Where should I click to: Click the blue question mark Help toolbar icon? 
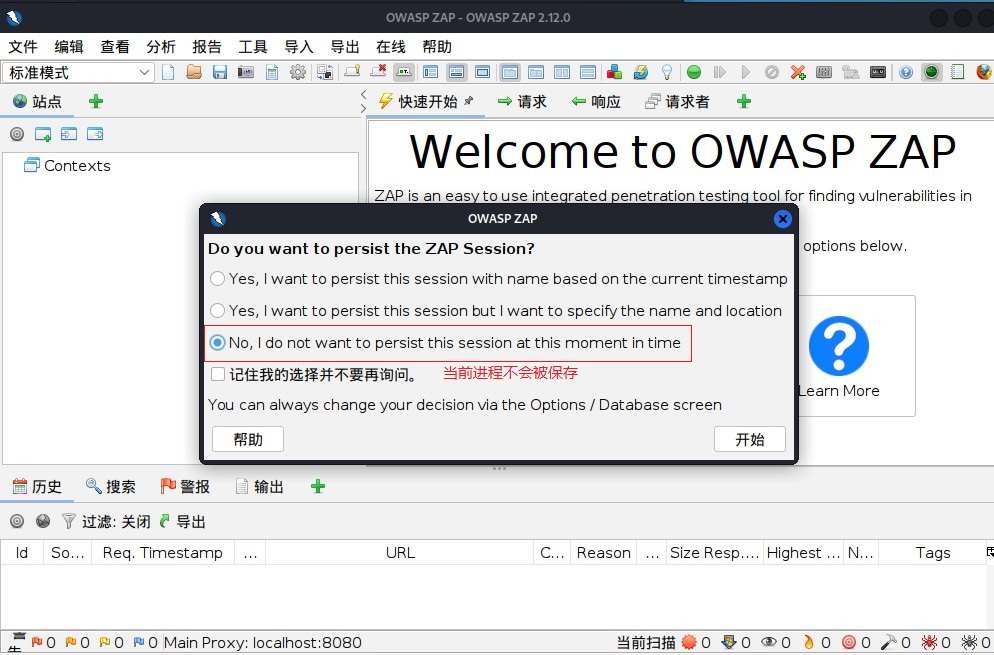[906, 72]
